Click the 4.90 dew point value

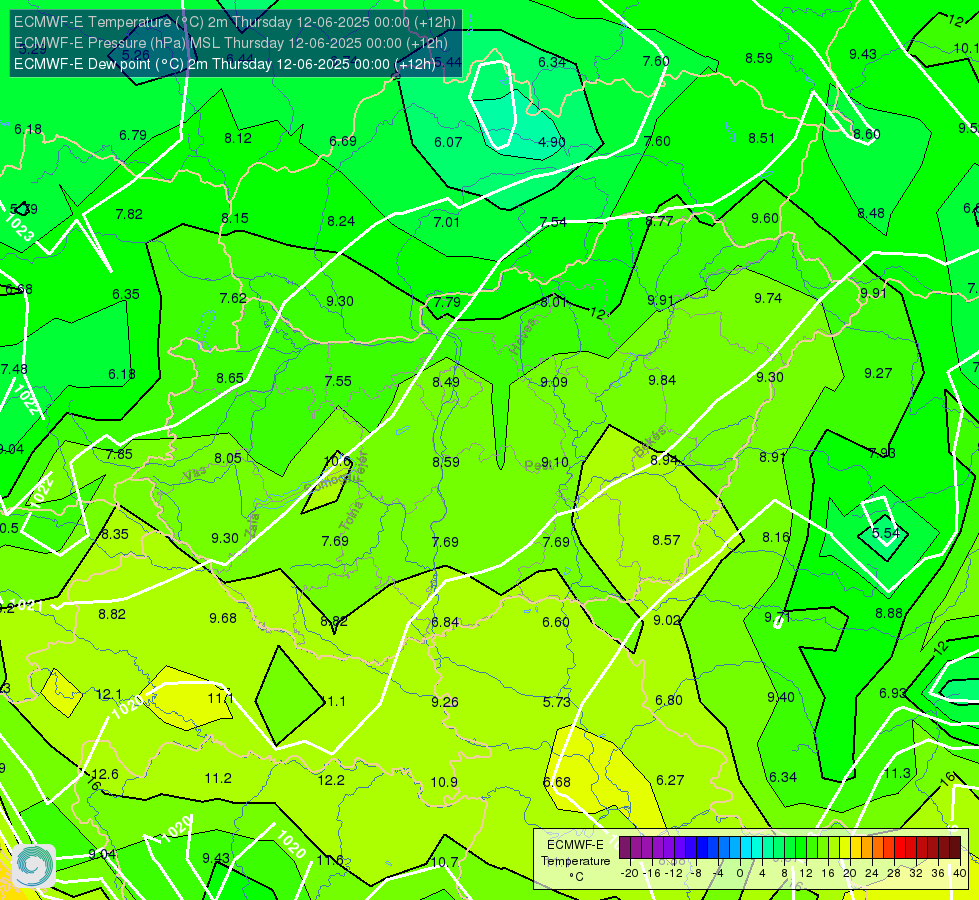(x=552, y=142)
